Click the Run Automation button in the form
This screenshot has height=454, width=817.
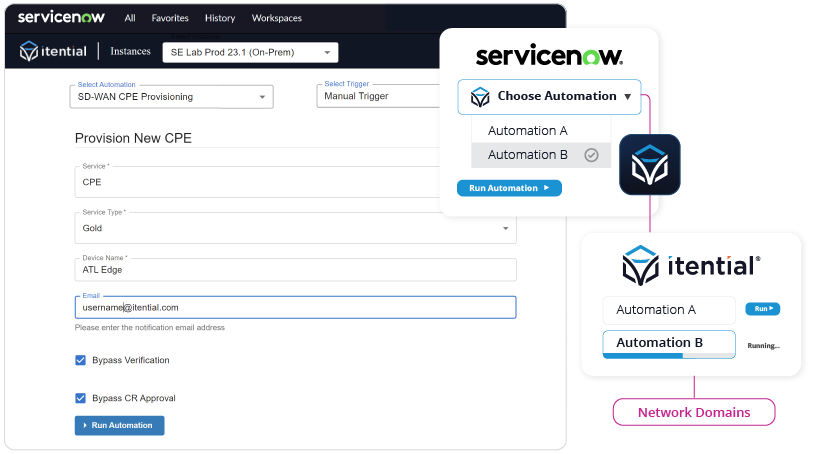119,425
